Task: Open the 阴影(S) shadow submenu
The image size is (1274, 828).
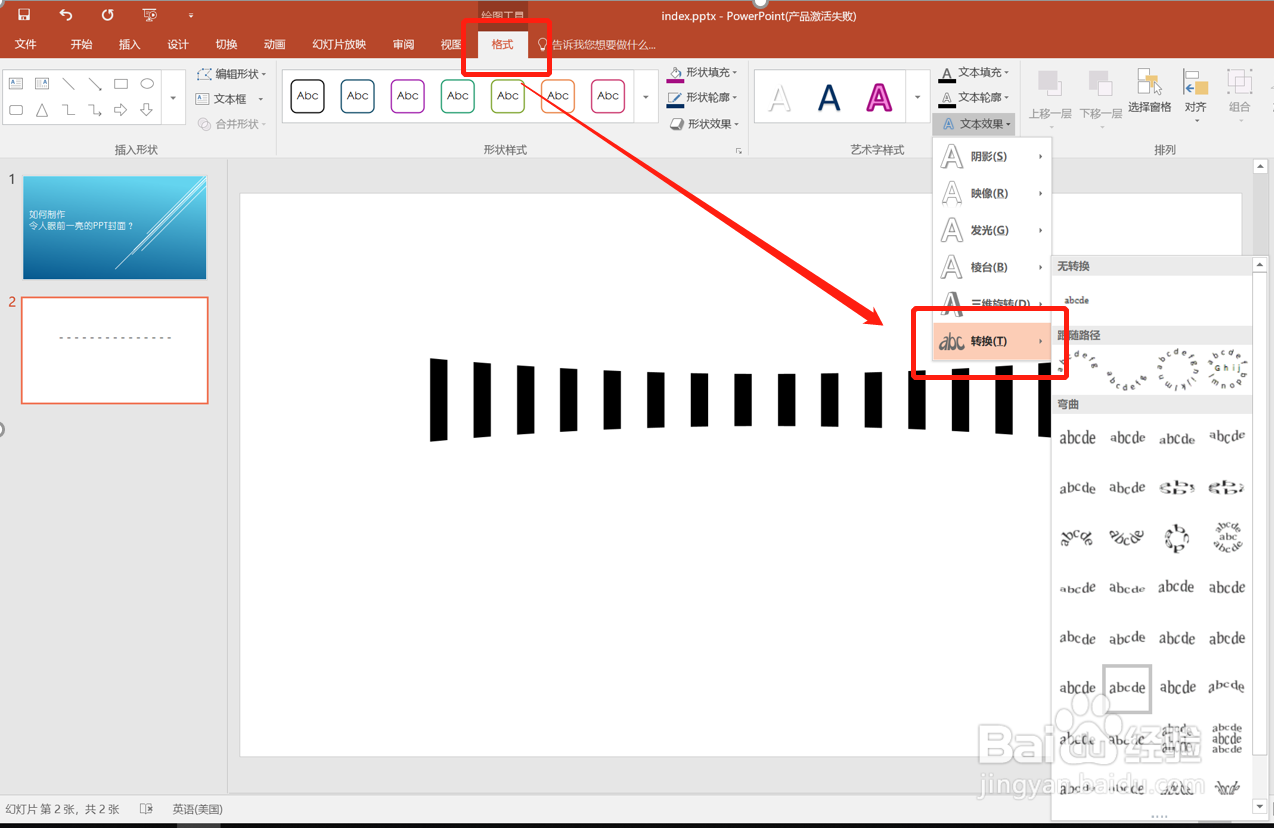Action: [x=992, y=156]
